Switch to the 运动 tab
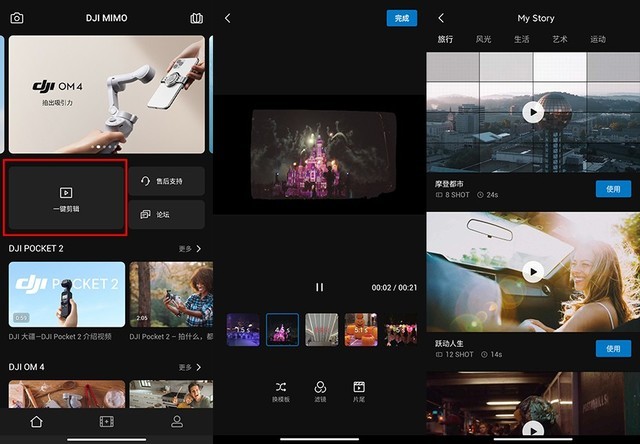Viewport: 640px width, 444px height. [x=598, y=39]
